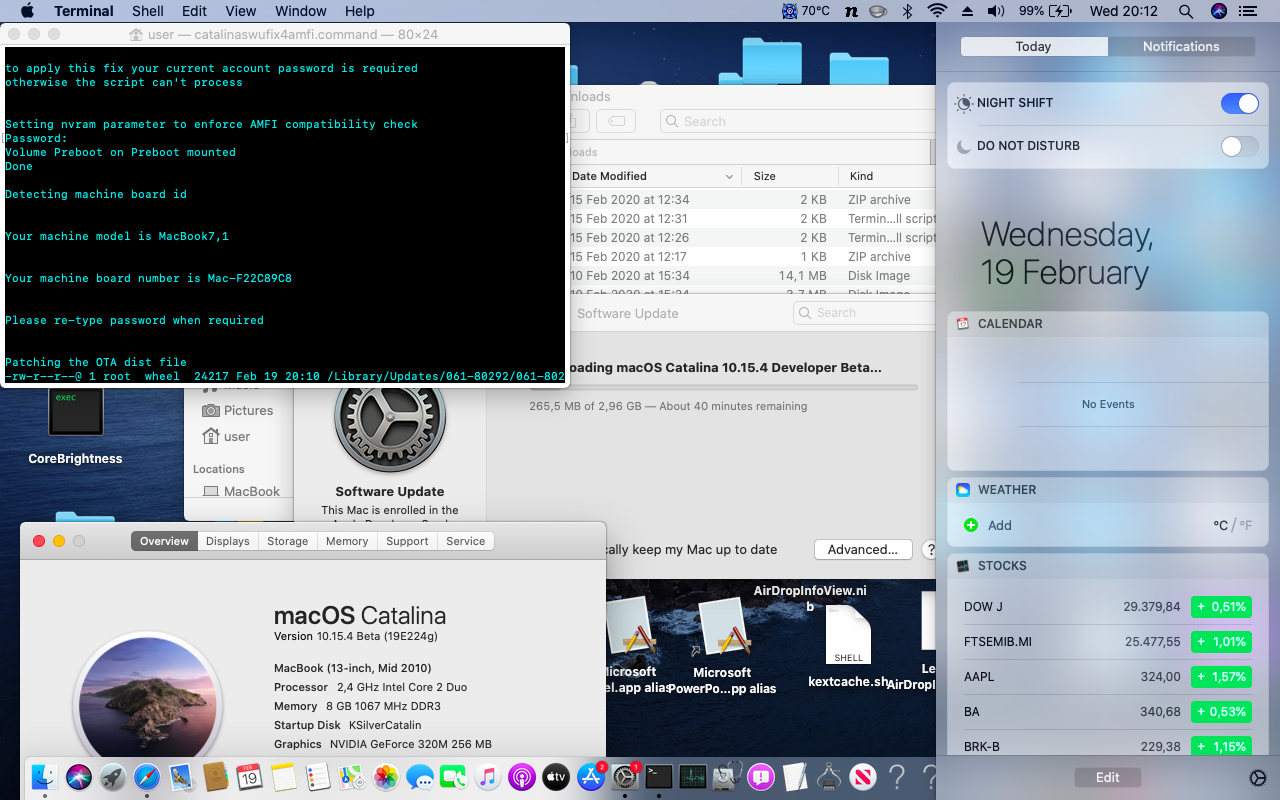Open Service tab in About This Mac
Viewport: 1280px width, 800px height.
[466, 541]
